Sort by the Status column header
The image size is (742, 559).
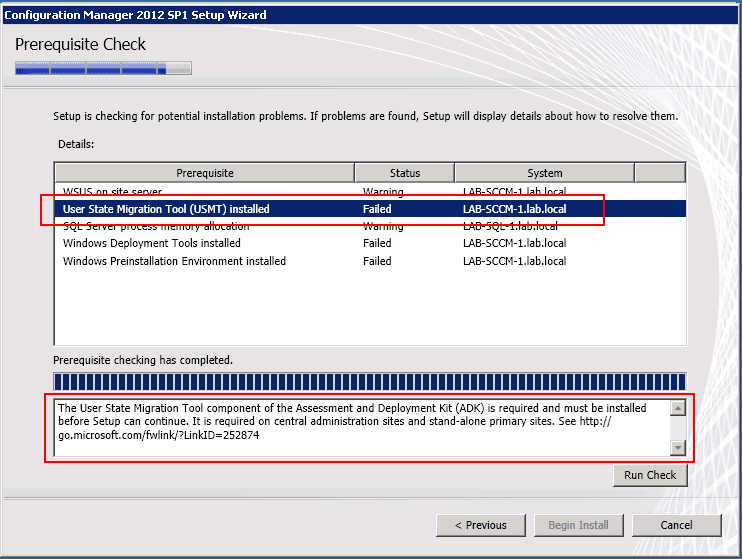pos(405,173)
